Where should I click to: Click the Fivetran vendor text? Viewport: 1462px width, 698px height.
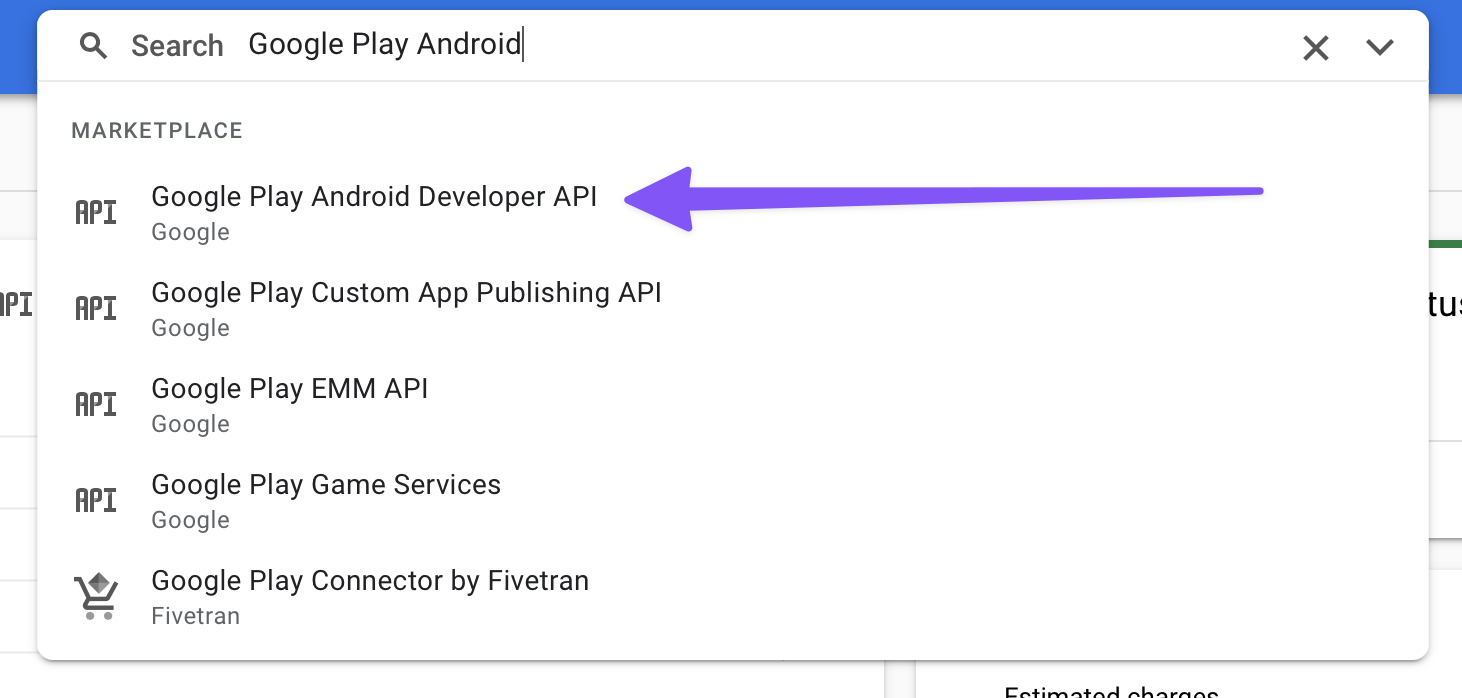(195, 616)
